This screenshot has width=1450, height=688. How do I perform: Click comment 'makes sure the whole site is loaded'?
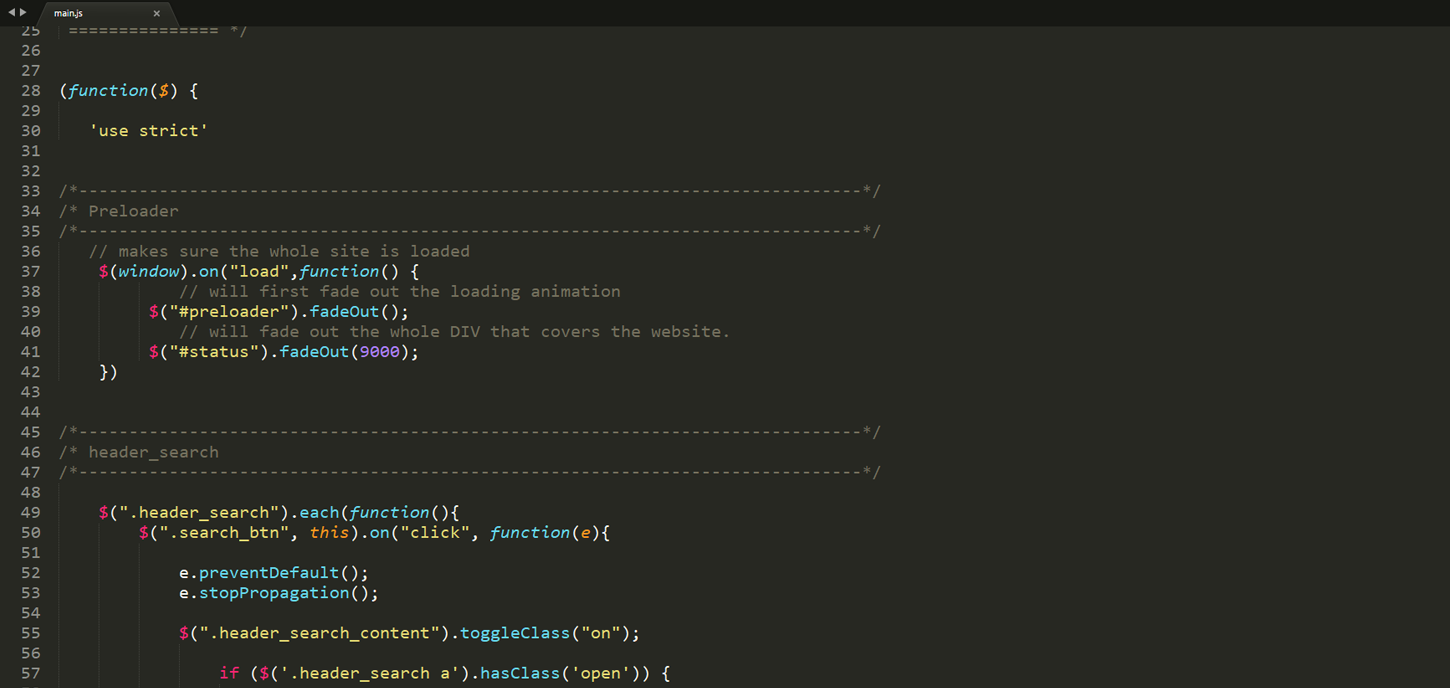click(279, 251)
